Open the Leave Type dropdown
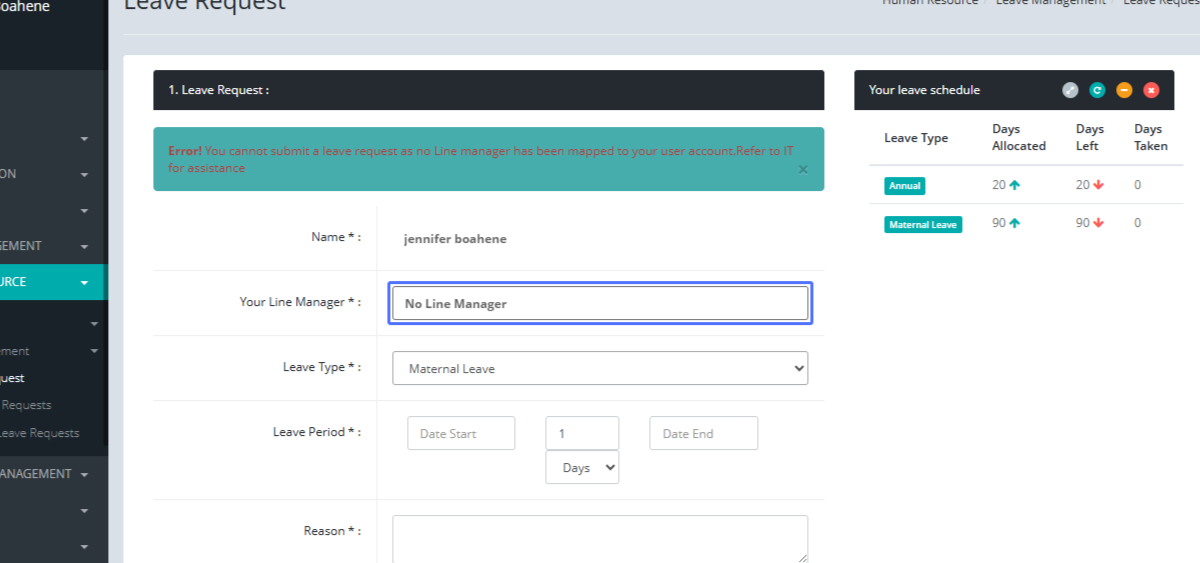This screenshot has height=563, width=1200. click(600, 368)
